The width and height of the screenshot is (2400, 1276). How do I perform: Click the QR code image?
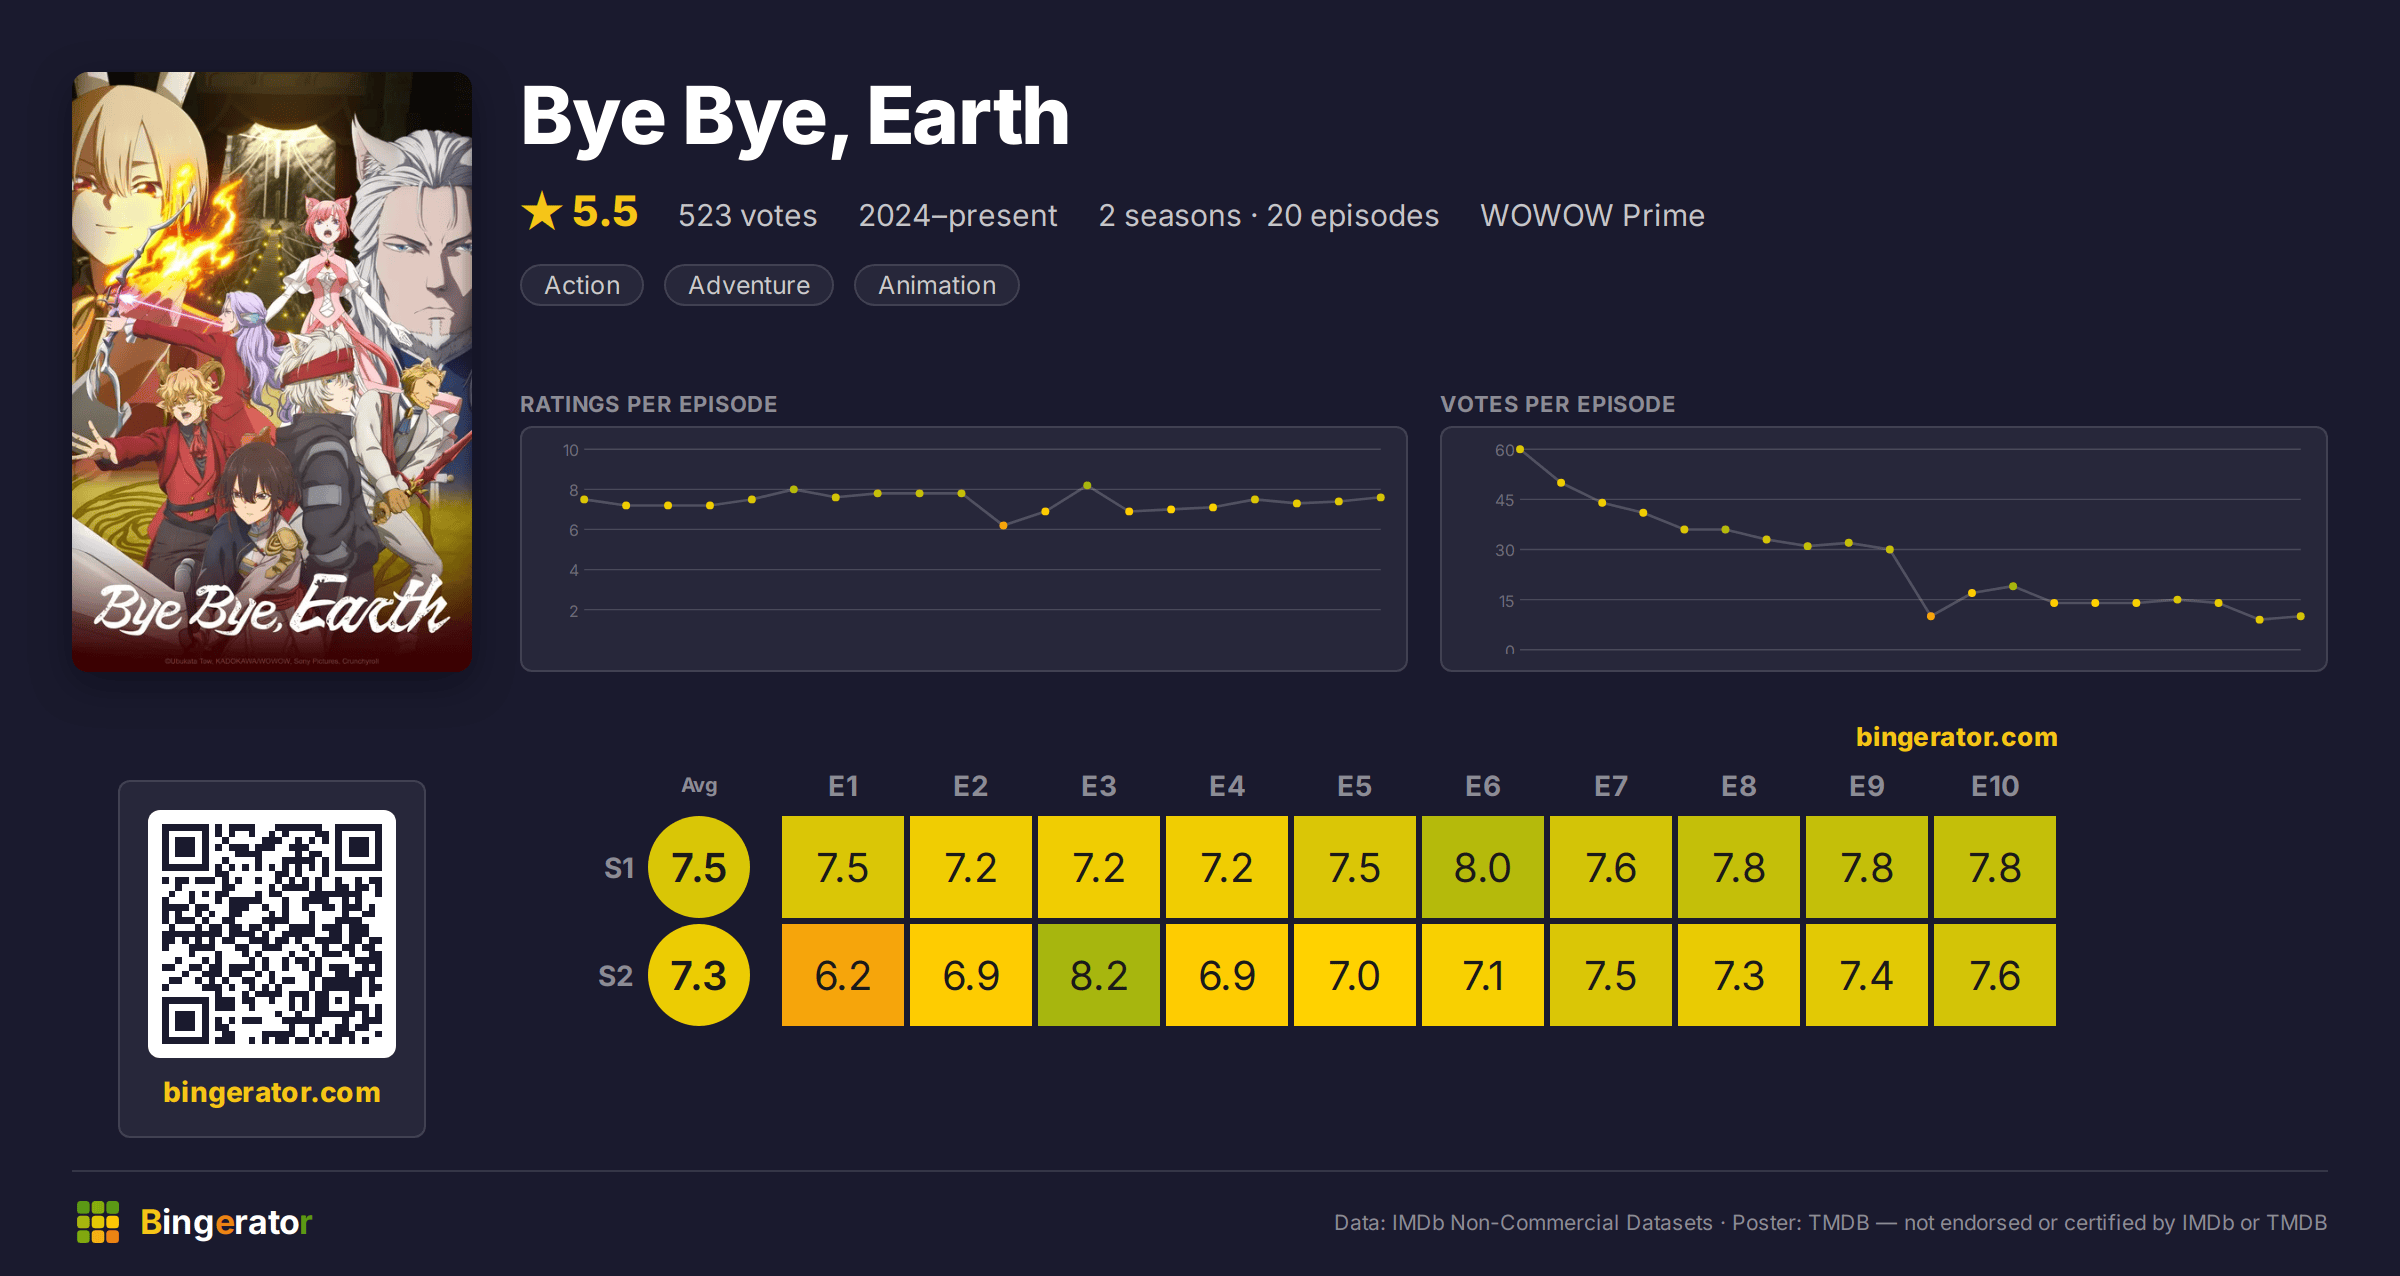coord(272,934)
